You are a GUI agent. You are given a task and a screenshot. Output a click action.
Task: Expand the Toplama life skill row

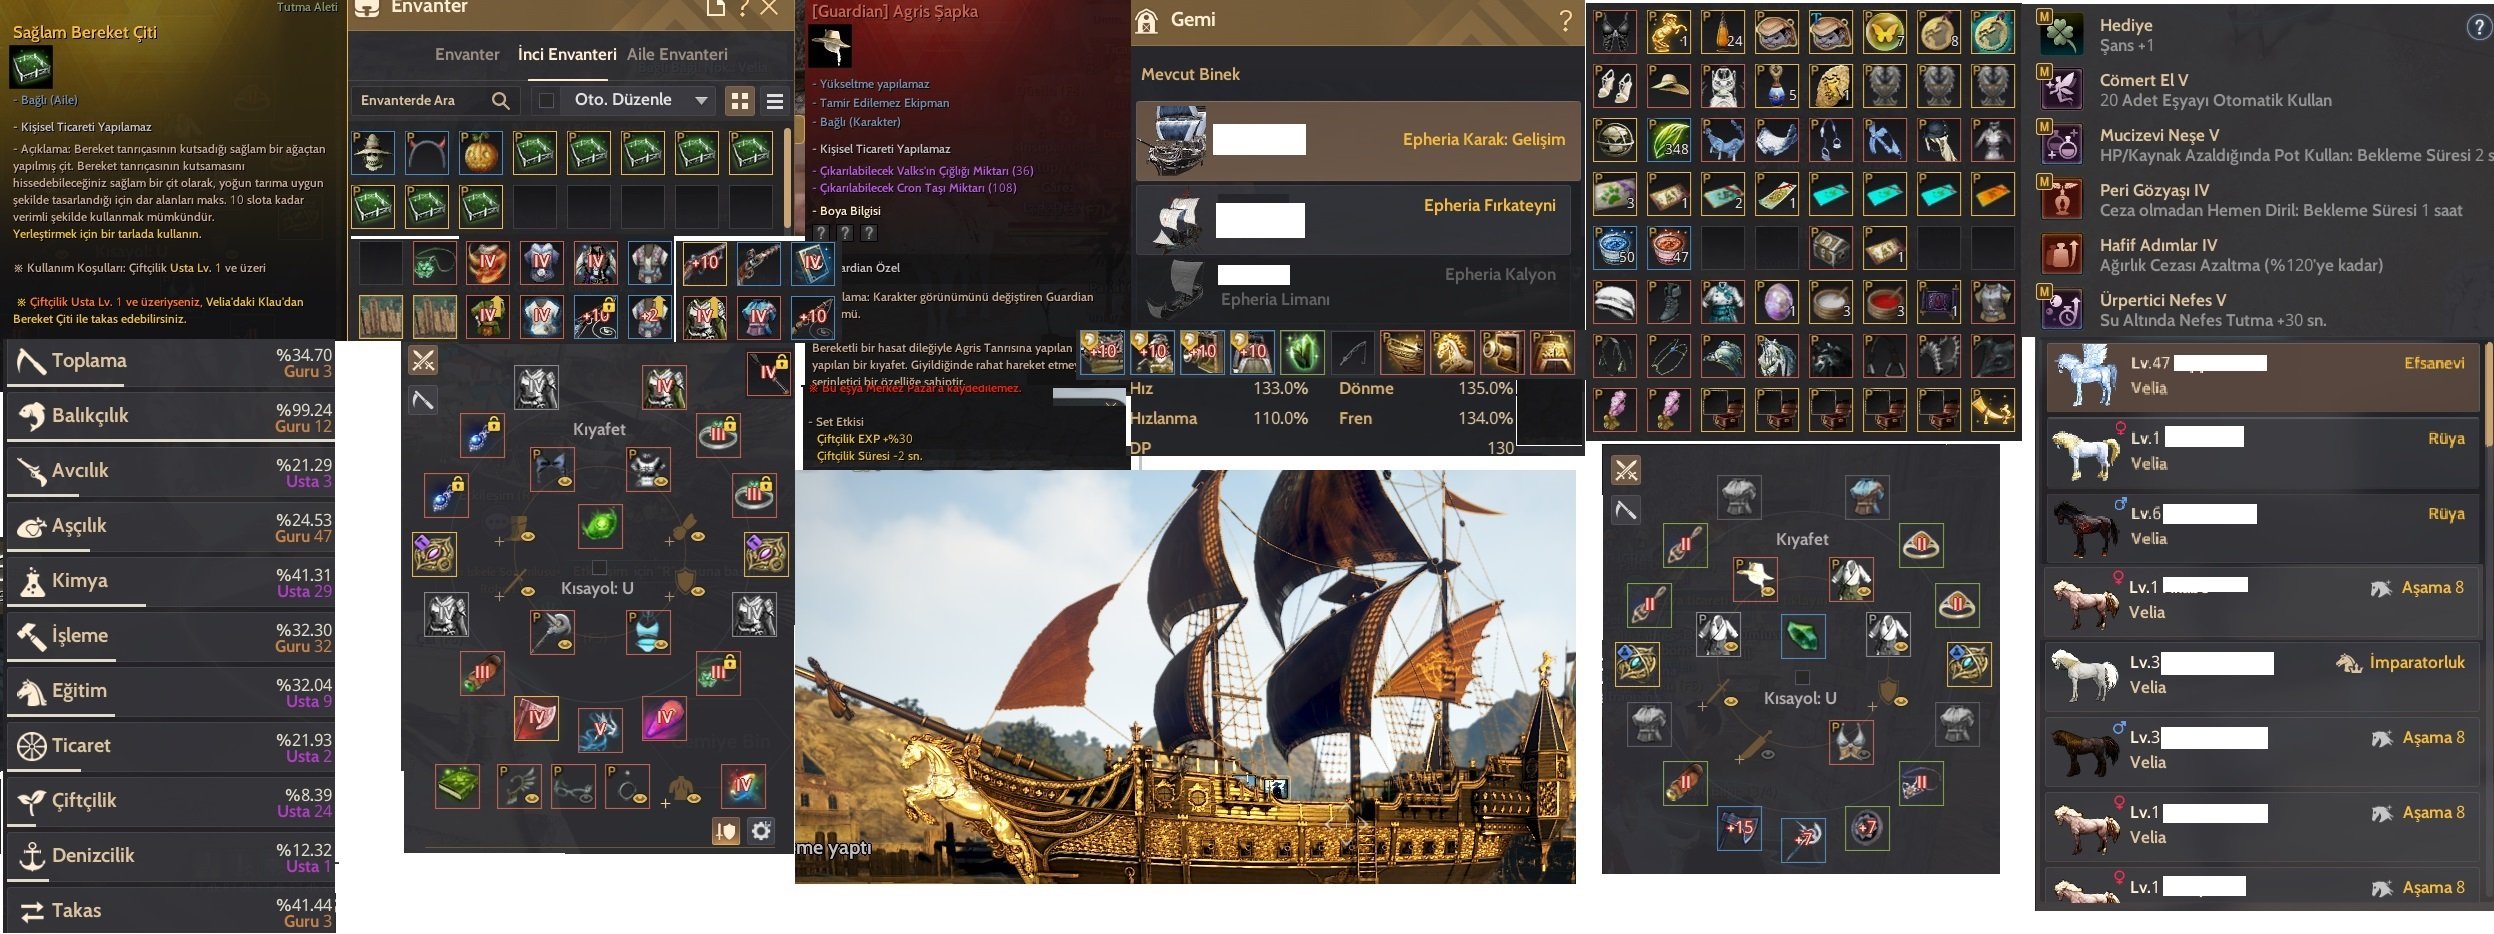pyautogui.click(x=170, y=363)
